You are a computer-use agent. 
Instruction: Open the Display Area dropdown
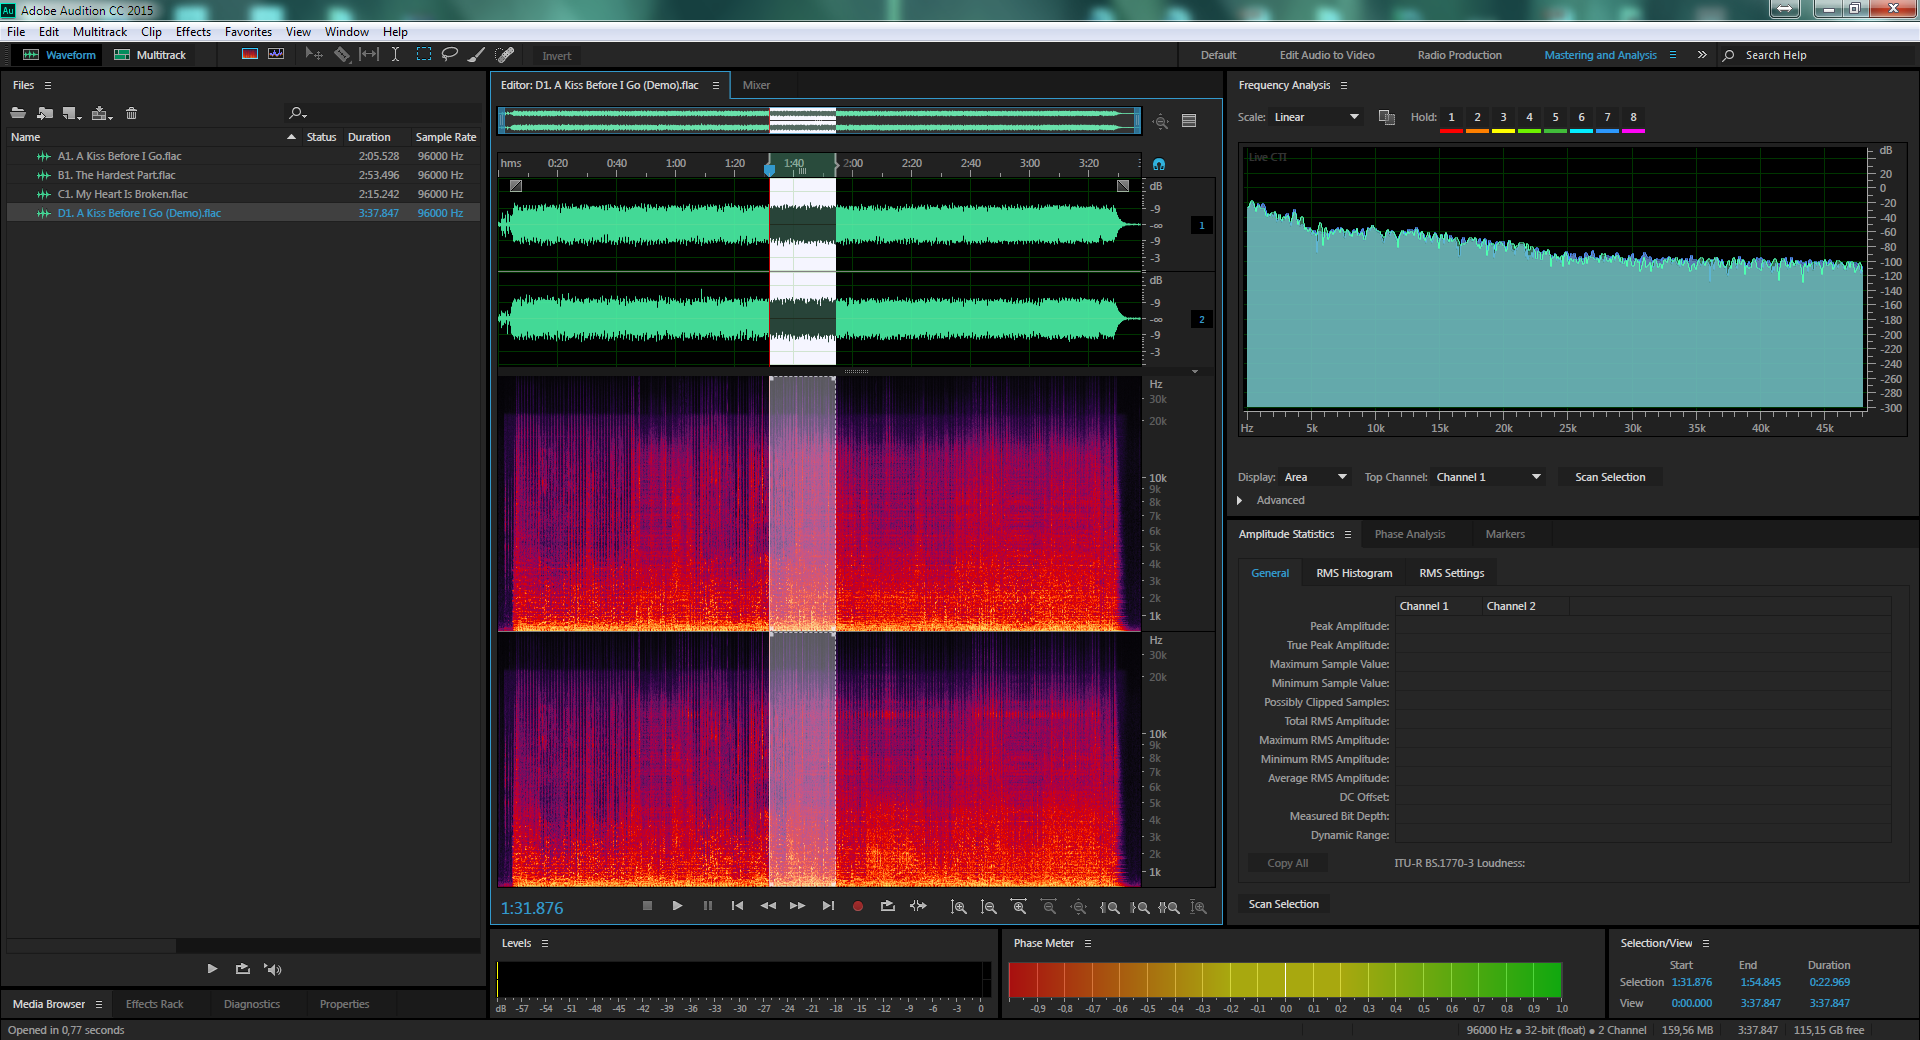pos(1315,477)
